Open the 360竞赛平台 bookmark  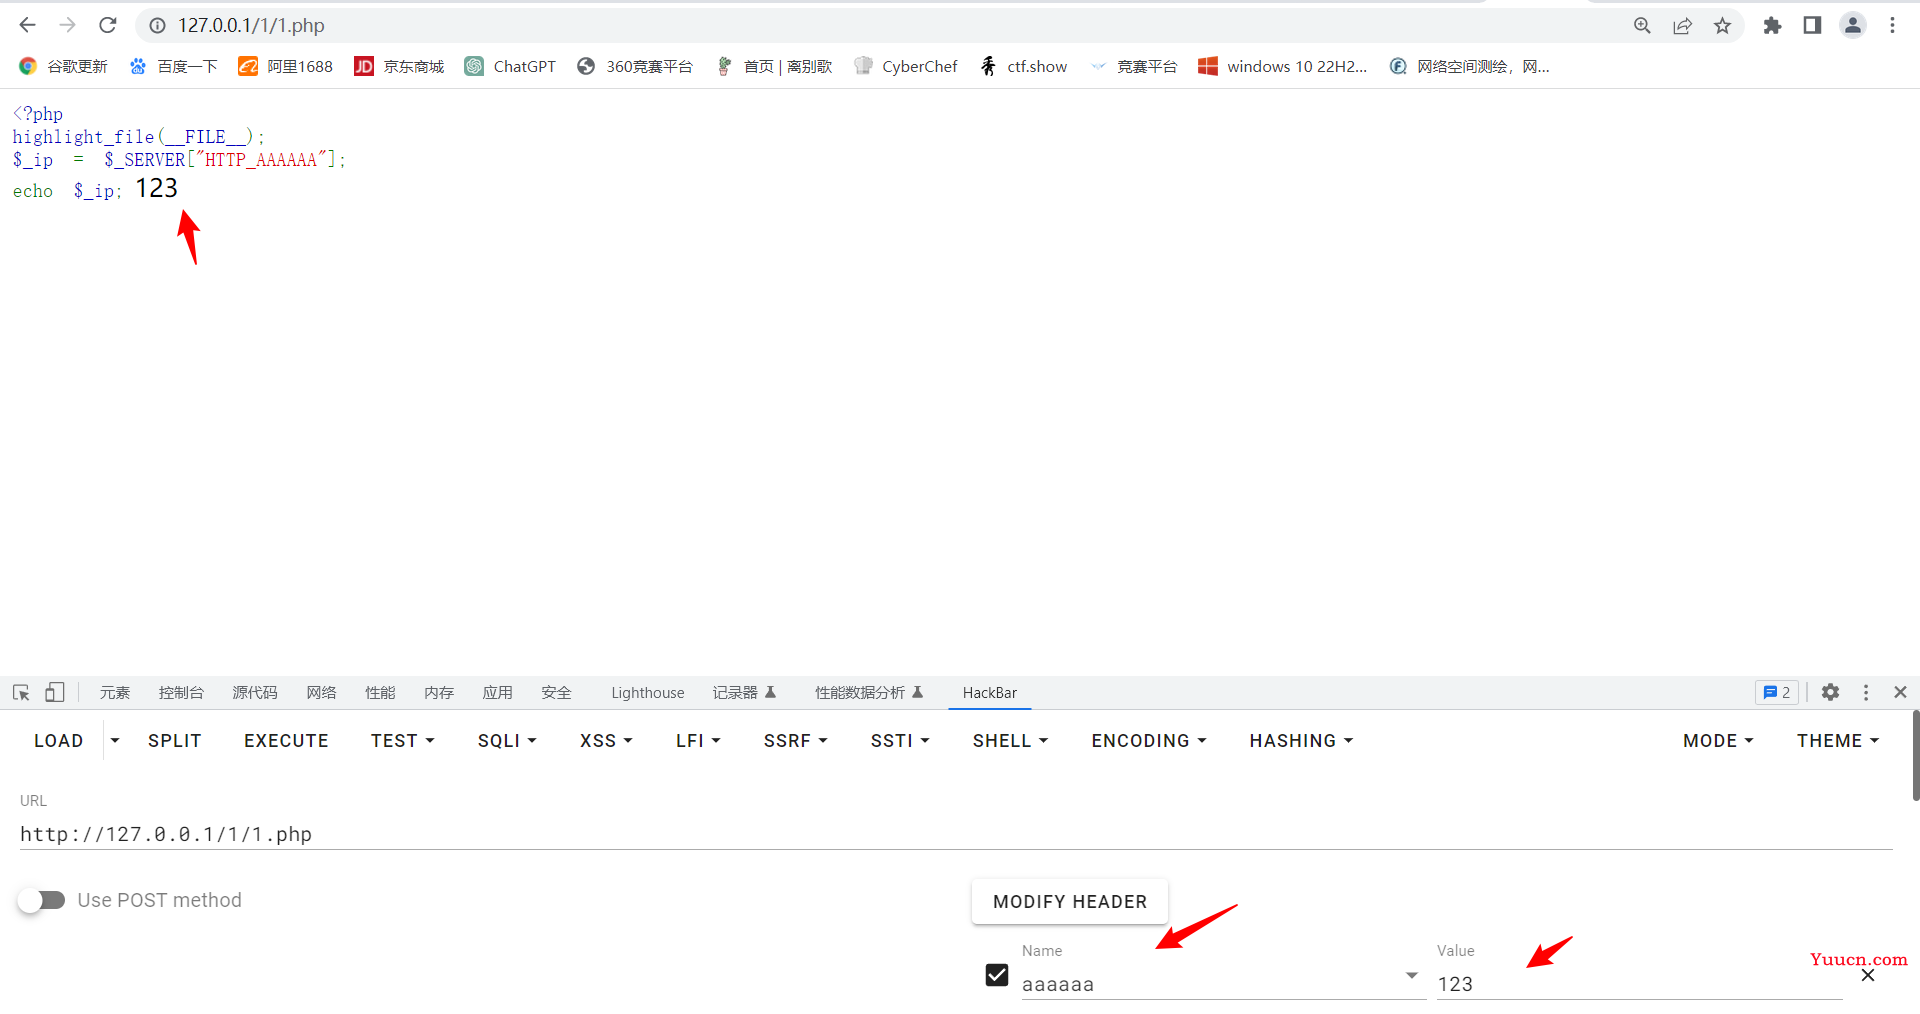coord(635,66)
